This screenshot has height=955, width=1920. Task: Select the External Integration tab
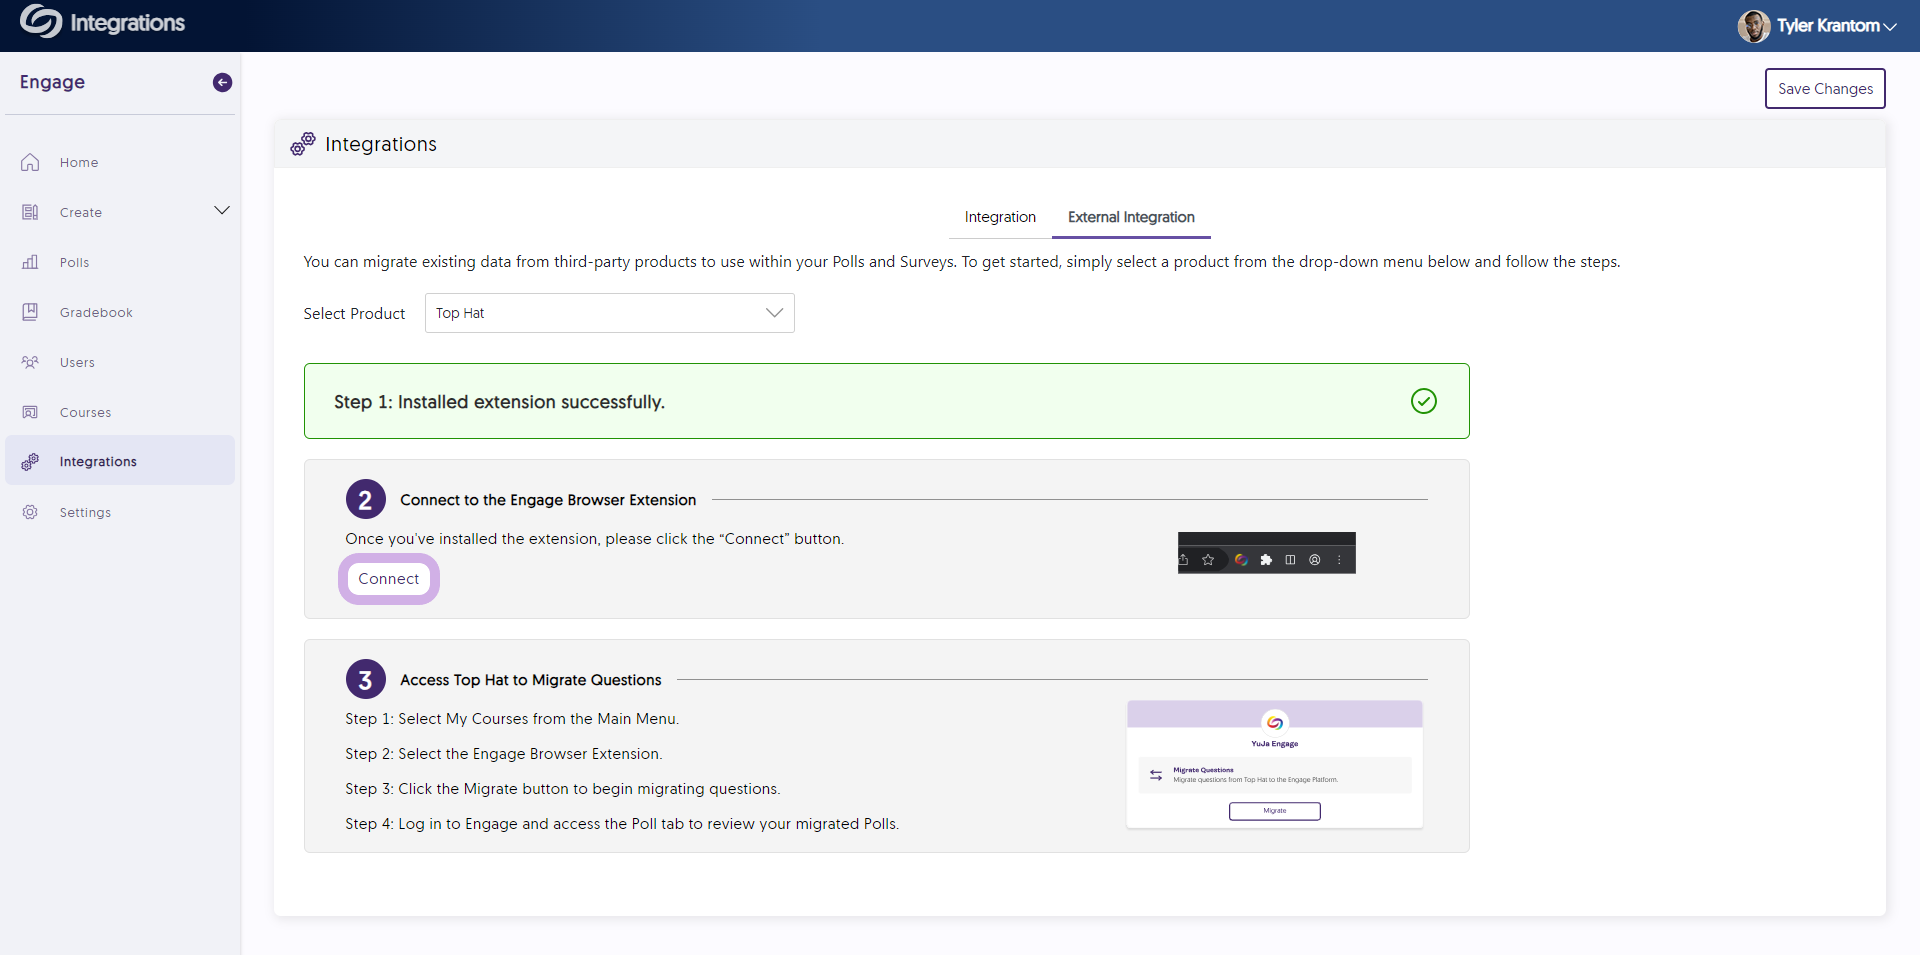pos(1131,217)
